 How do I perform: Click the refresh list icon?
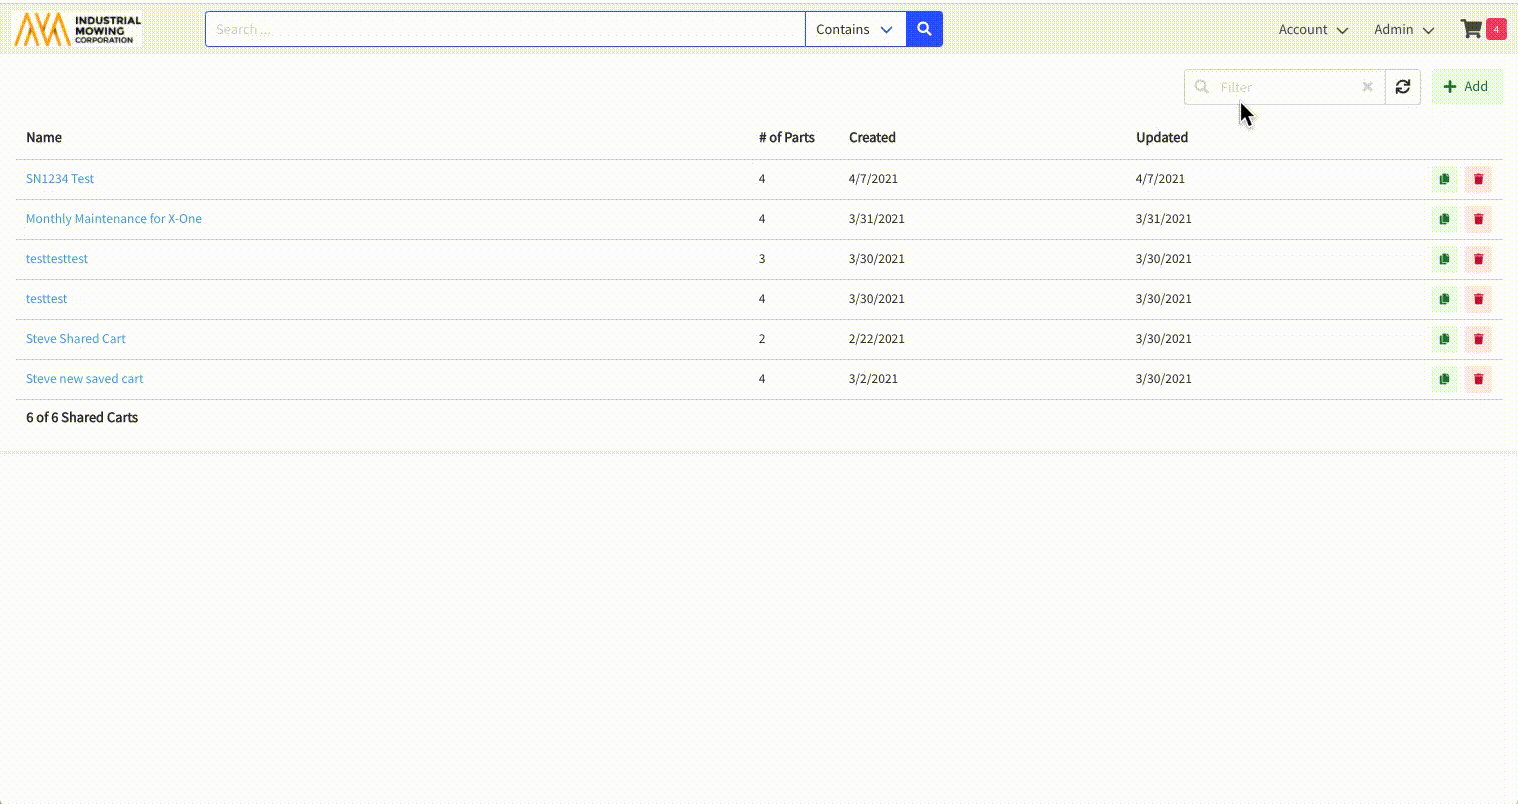1403,87
